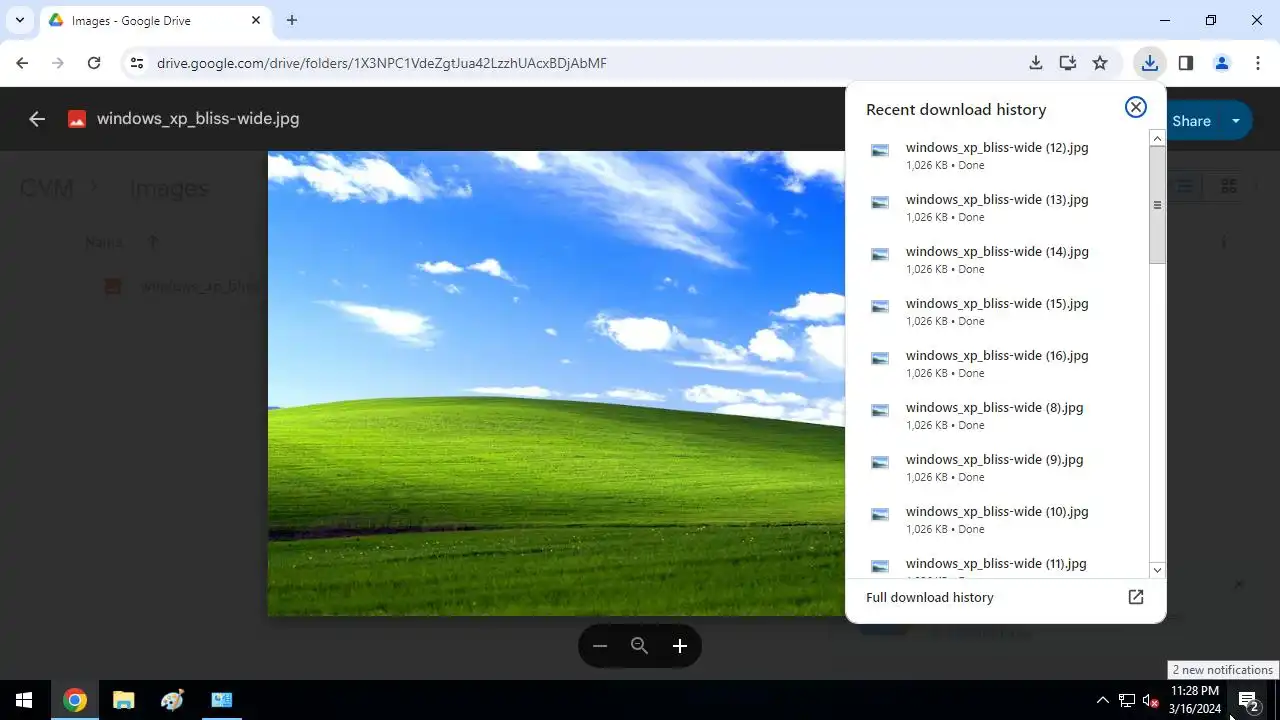Close the Images - Google Drive tab

(256, 20)
